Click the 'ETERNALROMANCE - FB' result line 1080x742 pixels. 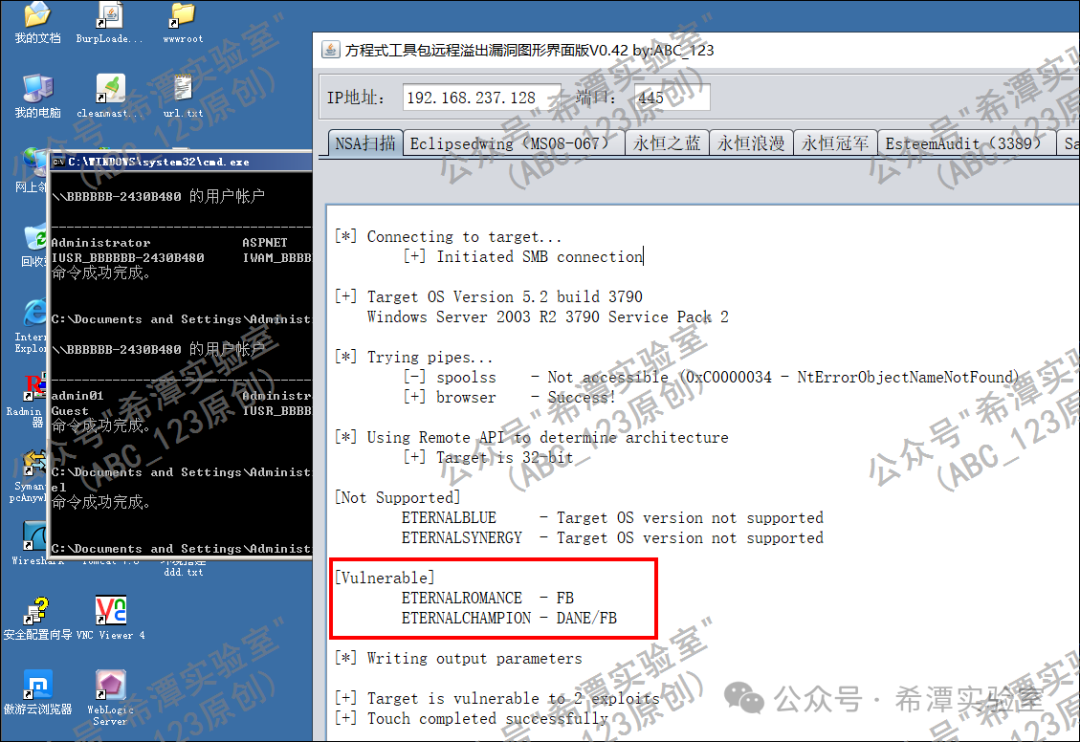pyautogui.click(x=488, y=598)
